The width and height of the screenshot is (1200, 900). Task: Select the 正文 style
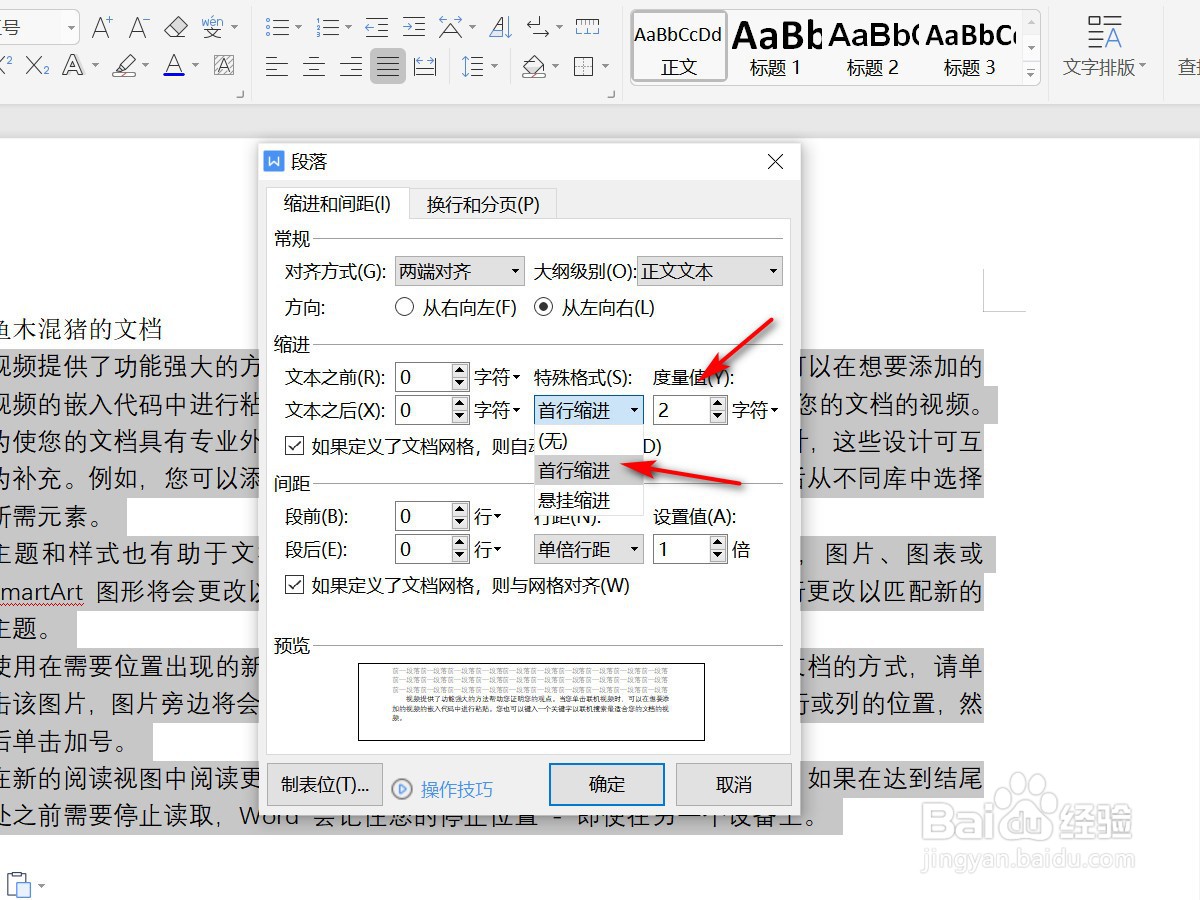coord(679,47)
